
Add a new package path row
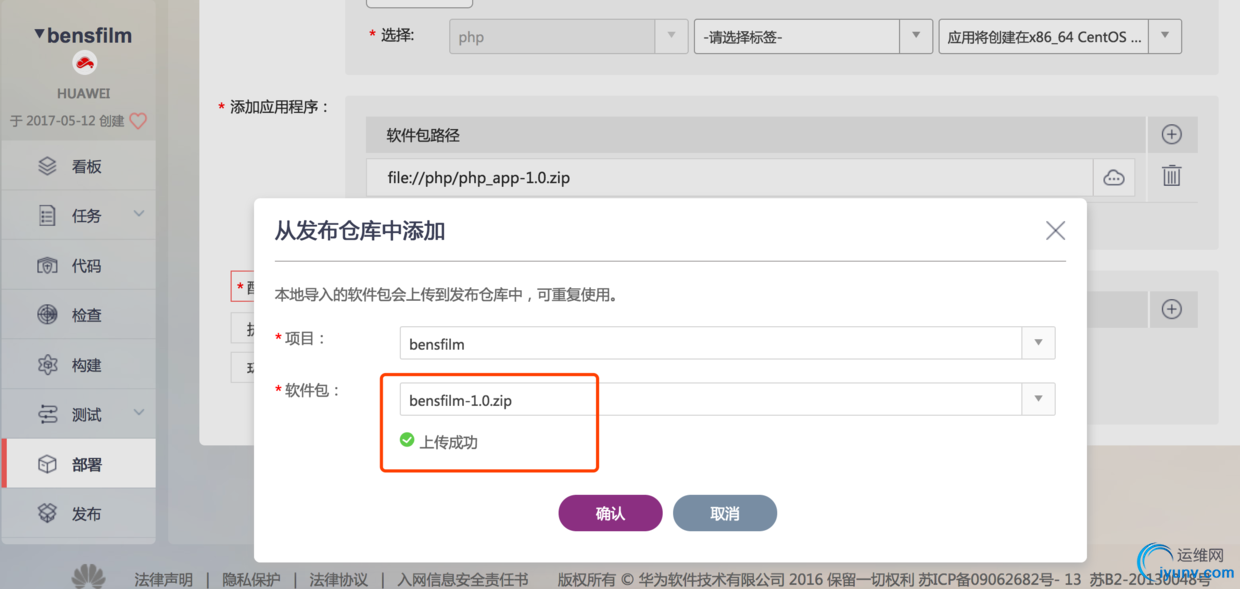1171,134
